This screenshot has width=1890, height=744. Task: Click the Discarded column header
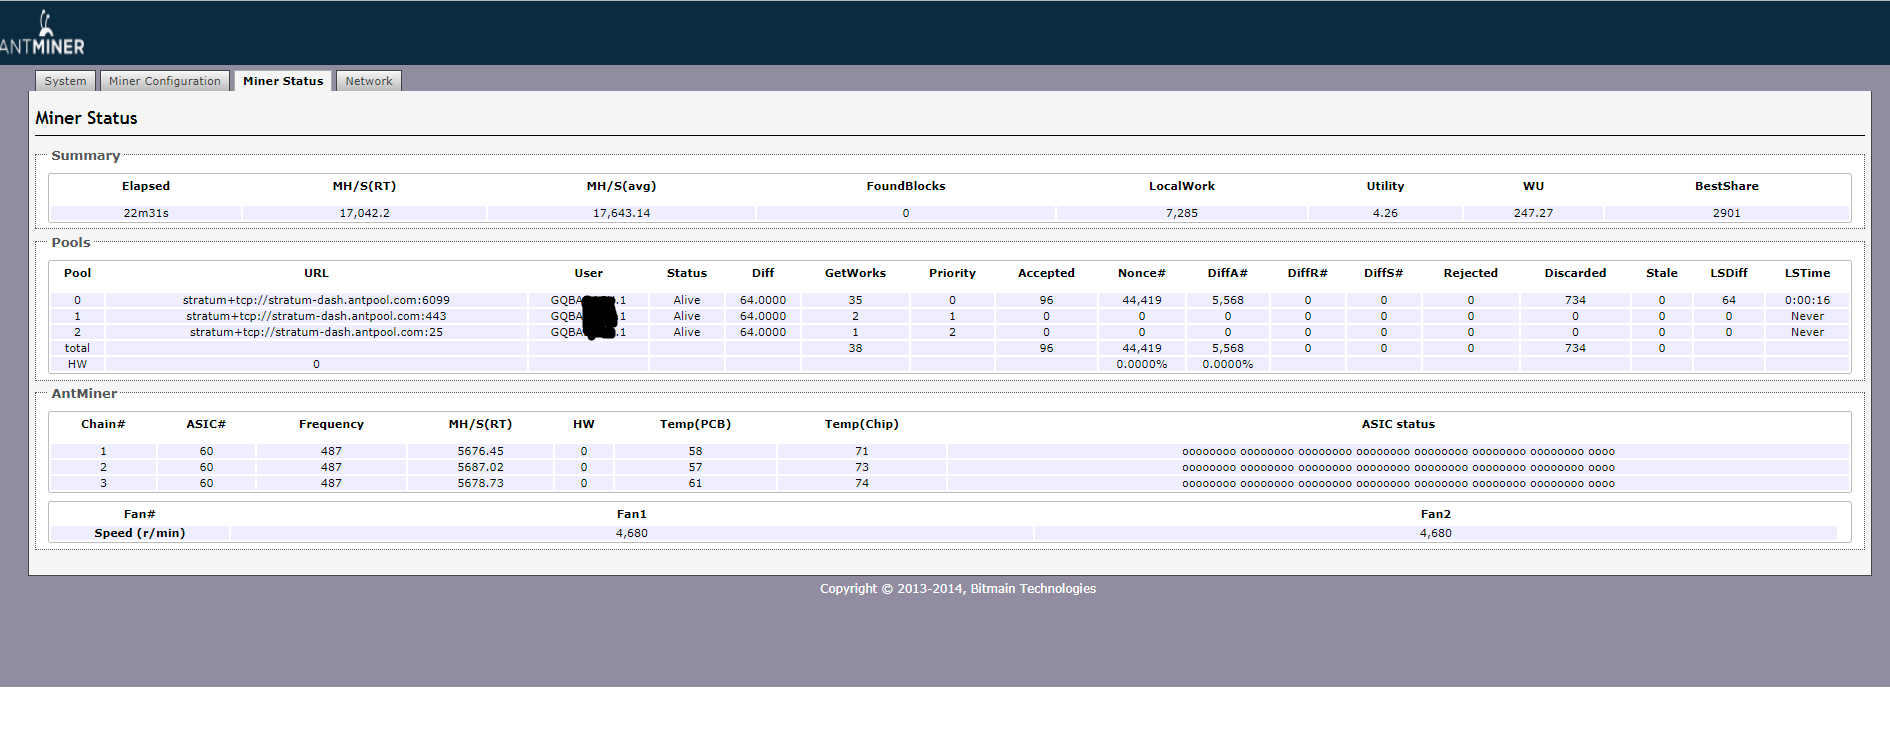(1575, 273)
